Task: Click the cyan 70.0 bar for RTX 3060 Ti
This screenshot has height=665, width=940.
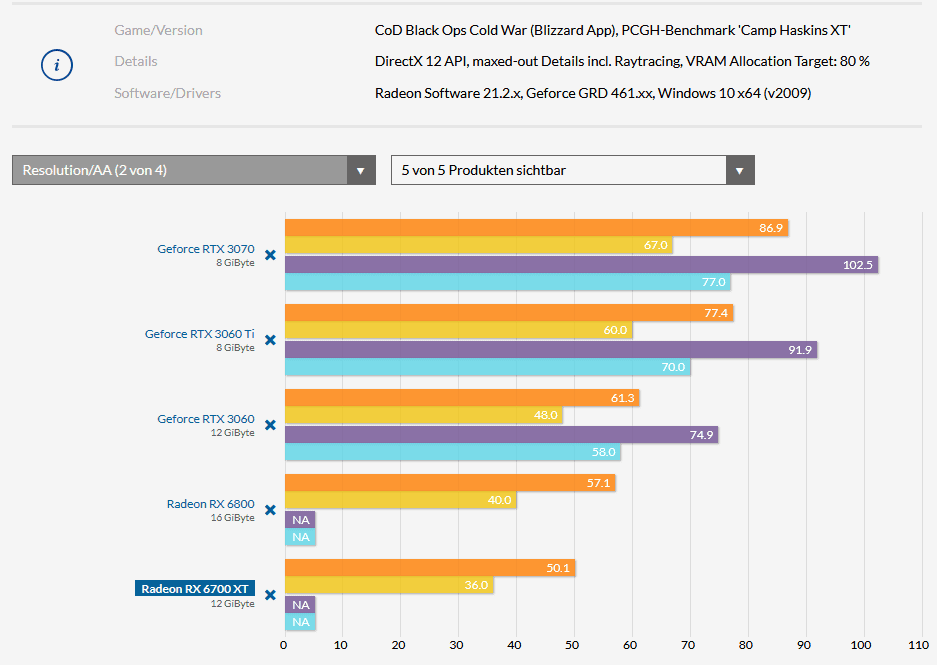Action: pos(488,368)
